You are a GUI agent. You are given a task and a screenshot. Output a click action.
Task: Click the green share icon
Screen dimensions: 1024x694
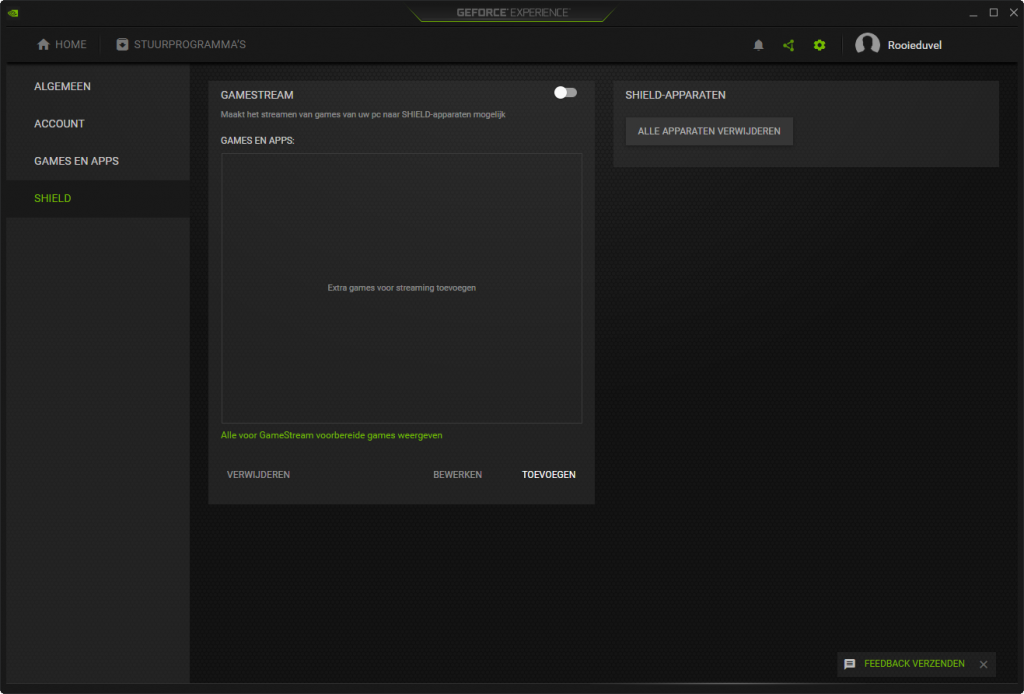pyautogui.click(x=789, y=45)
